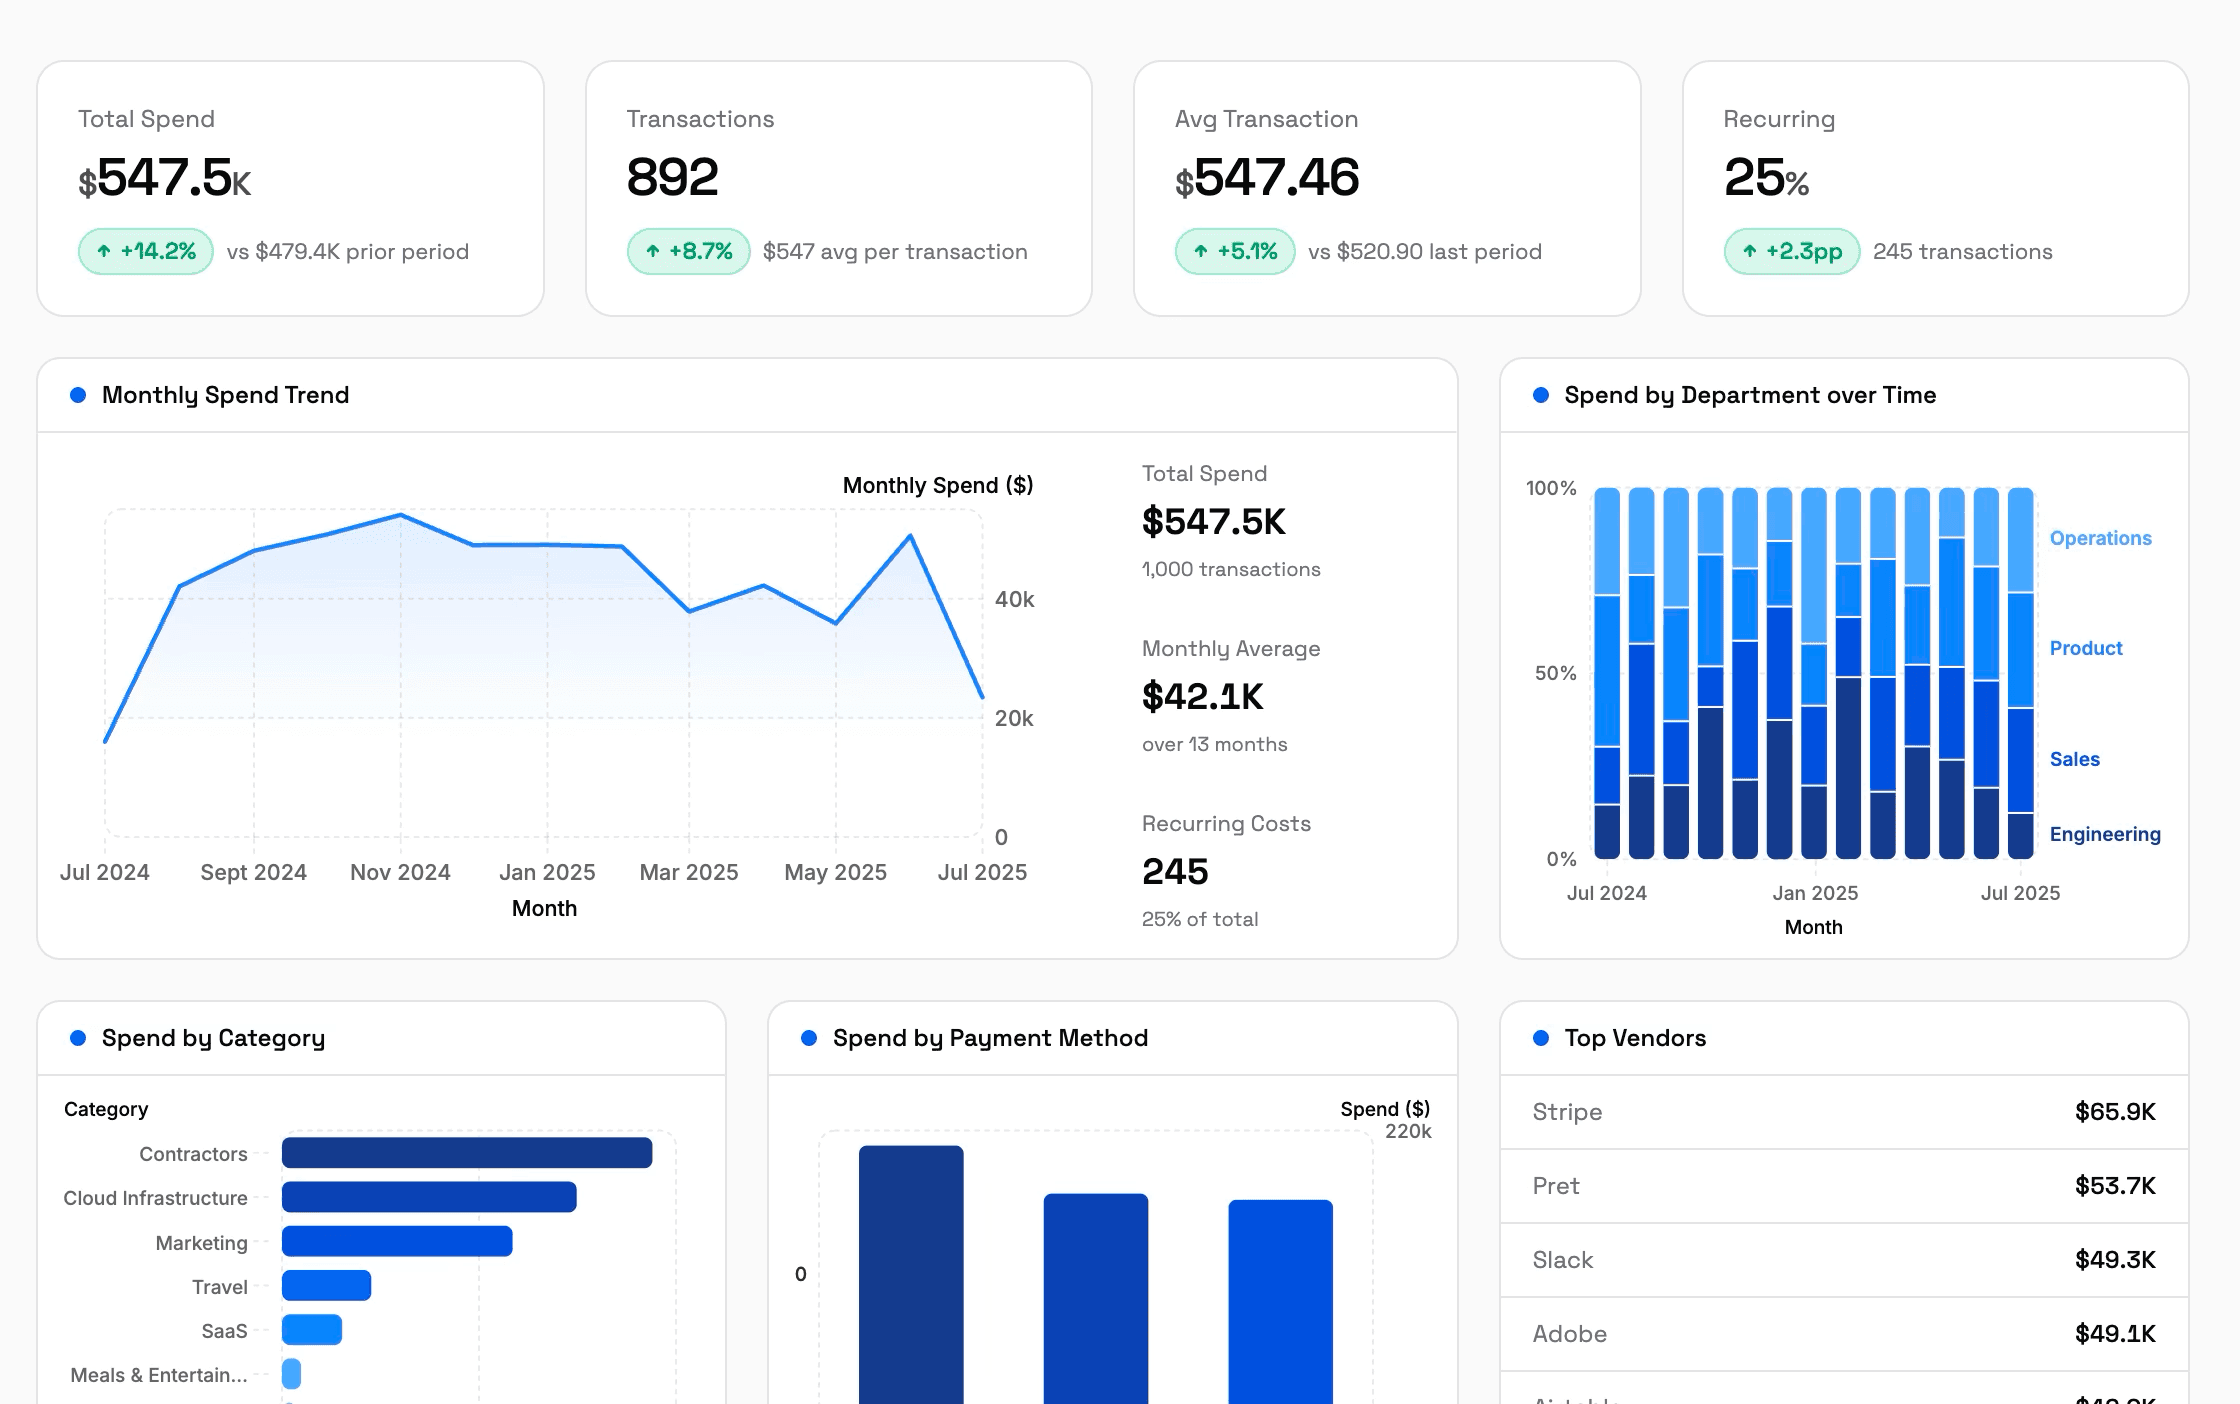Click the +8.7% Transactions change badge
The image size is (2240, 1404).
(x=689, y=251)
